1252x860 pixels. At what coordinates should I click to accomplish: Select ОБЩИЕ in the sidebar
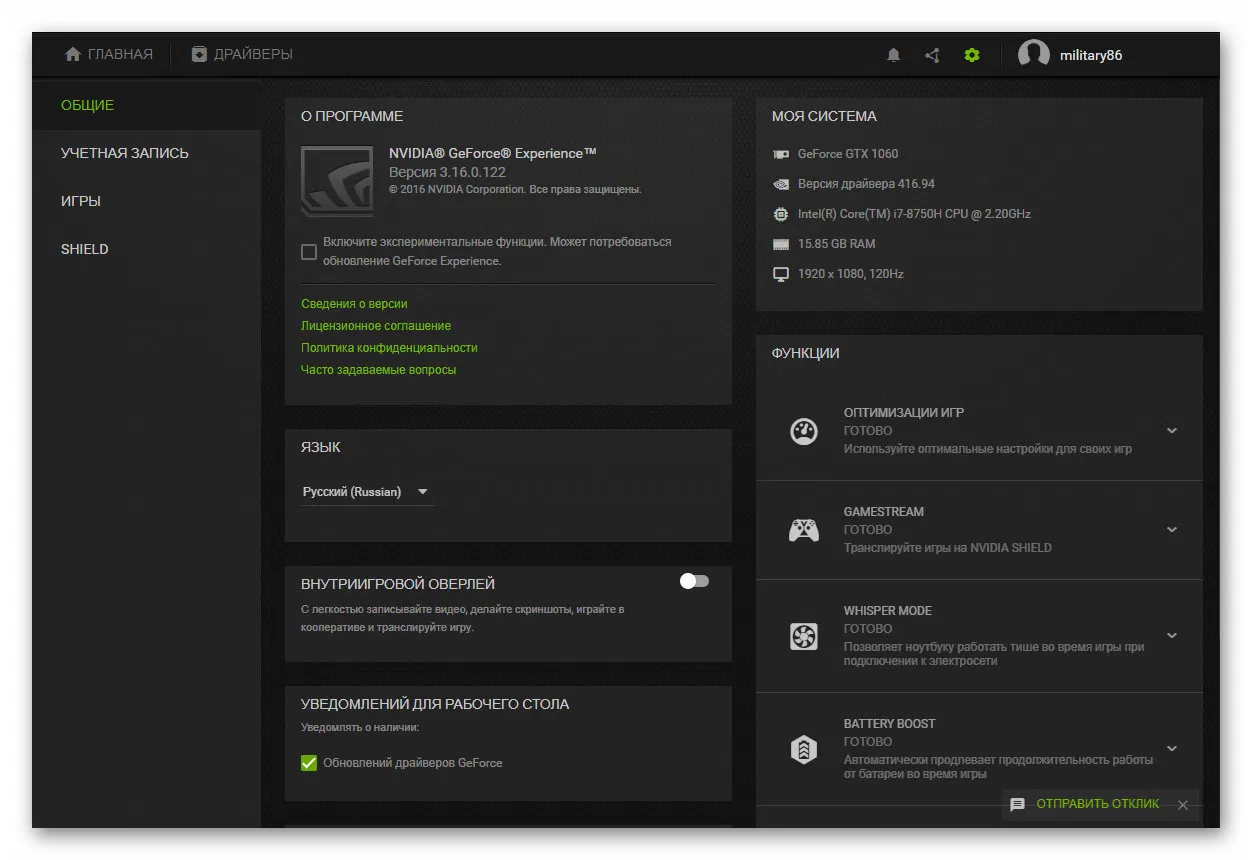[147, 105]
